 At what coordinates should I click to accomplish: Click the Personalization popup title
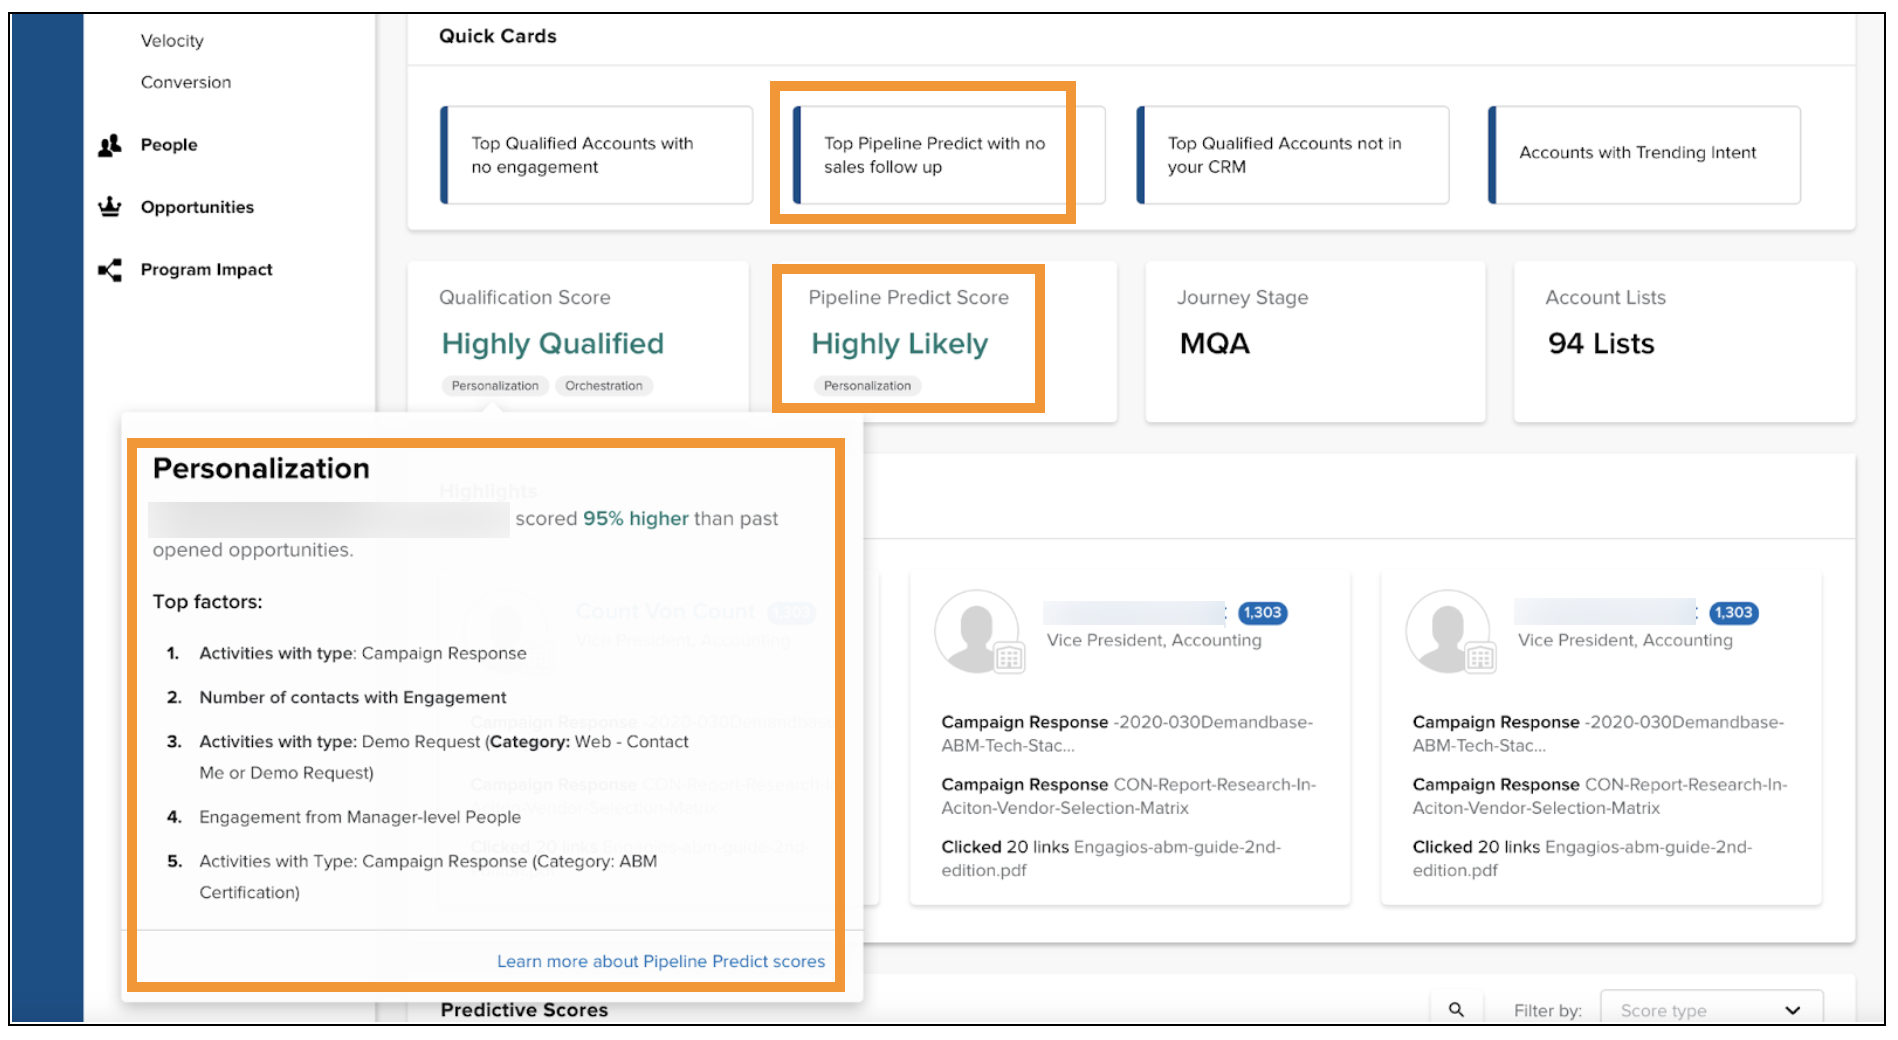[261, 468]
